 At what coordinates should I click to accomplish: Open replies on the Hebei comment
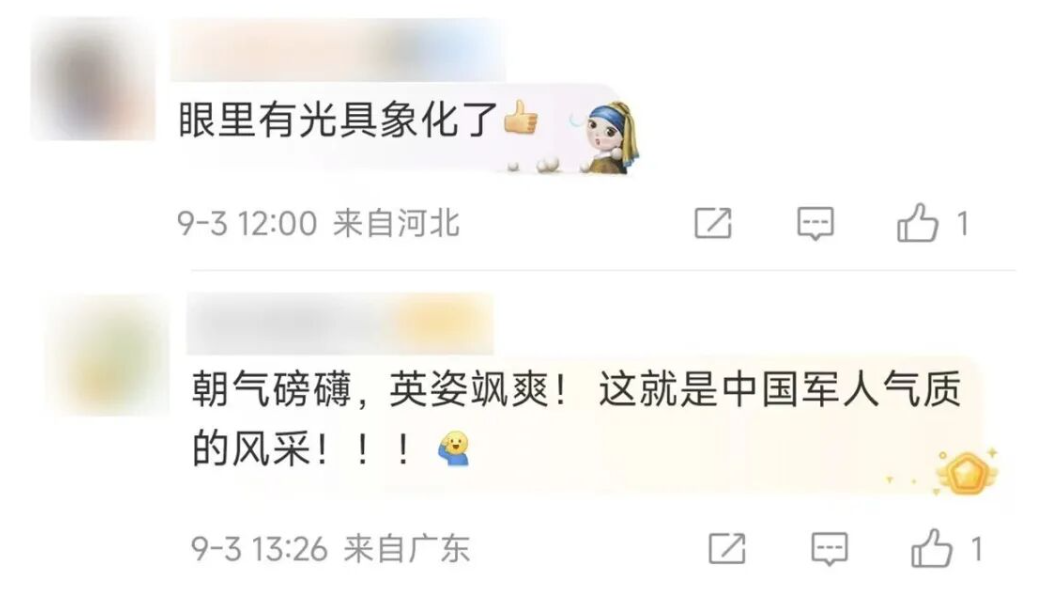tap(815, 223)
